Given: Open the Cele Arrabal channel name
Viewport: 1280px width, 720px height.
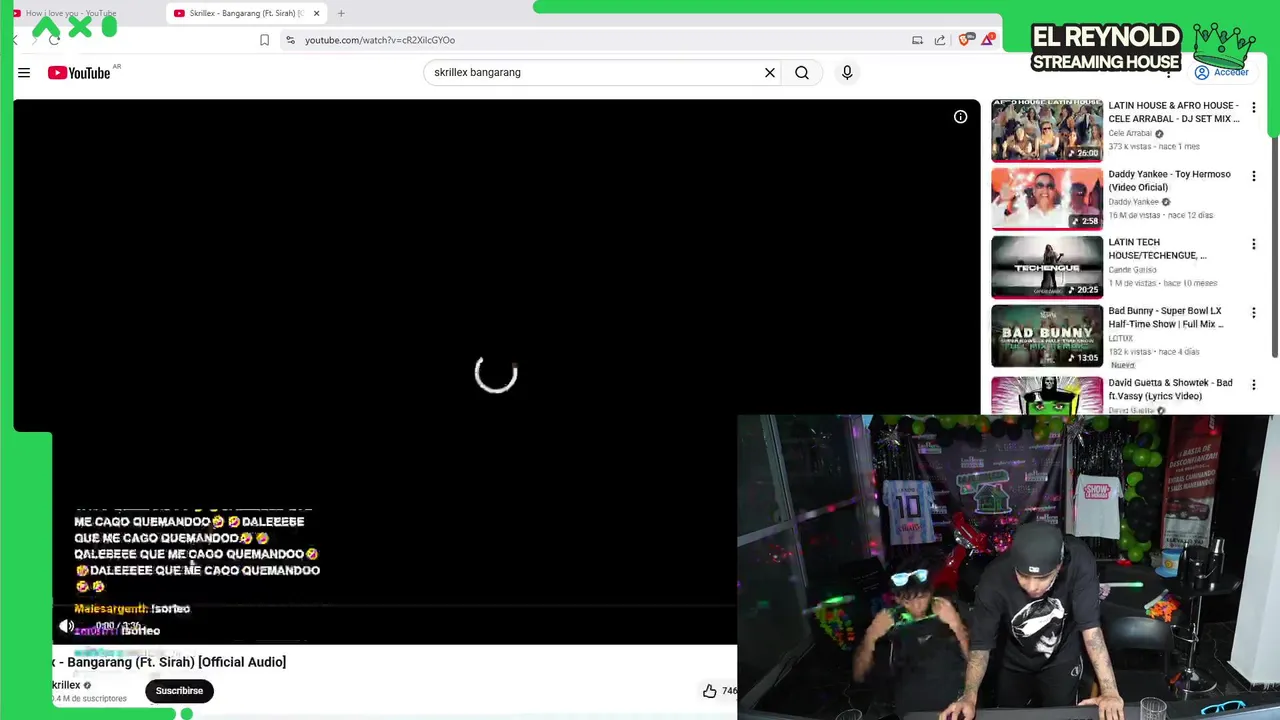Looking at the screenshot, I should 1130,133.
